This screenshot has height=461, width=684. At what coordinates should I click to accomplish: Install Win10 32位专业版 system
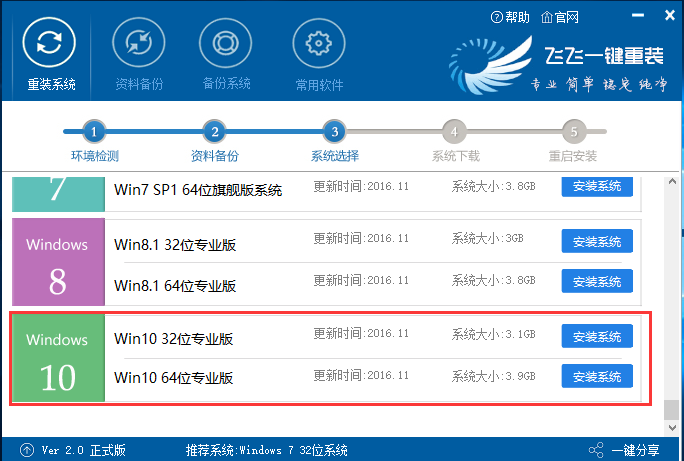tap(597, 337)
